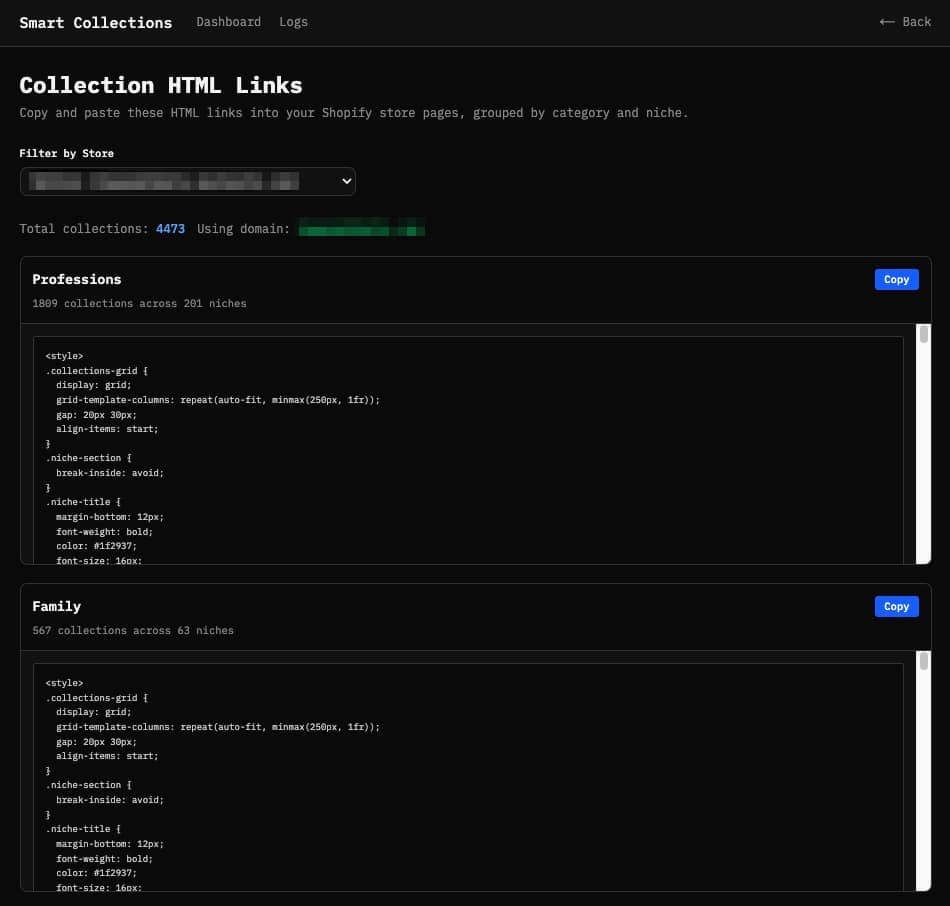950x906 pixels.
Task: Switch to the Dashboard view
Action: pyautogui.click(x=228, y=21)
